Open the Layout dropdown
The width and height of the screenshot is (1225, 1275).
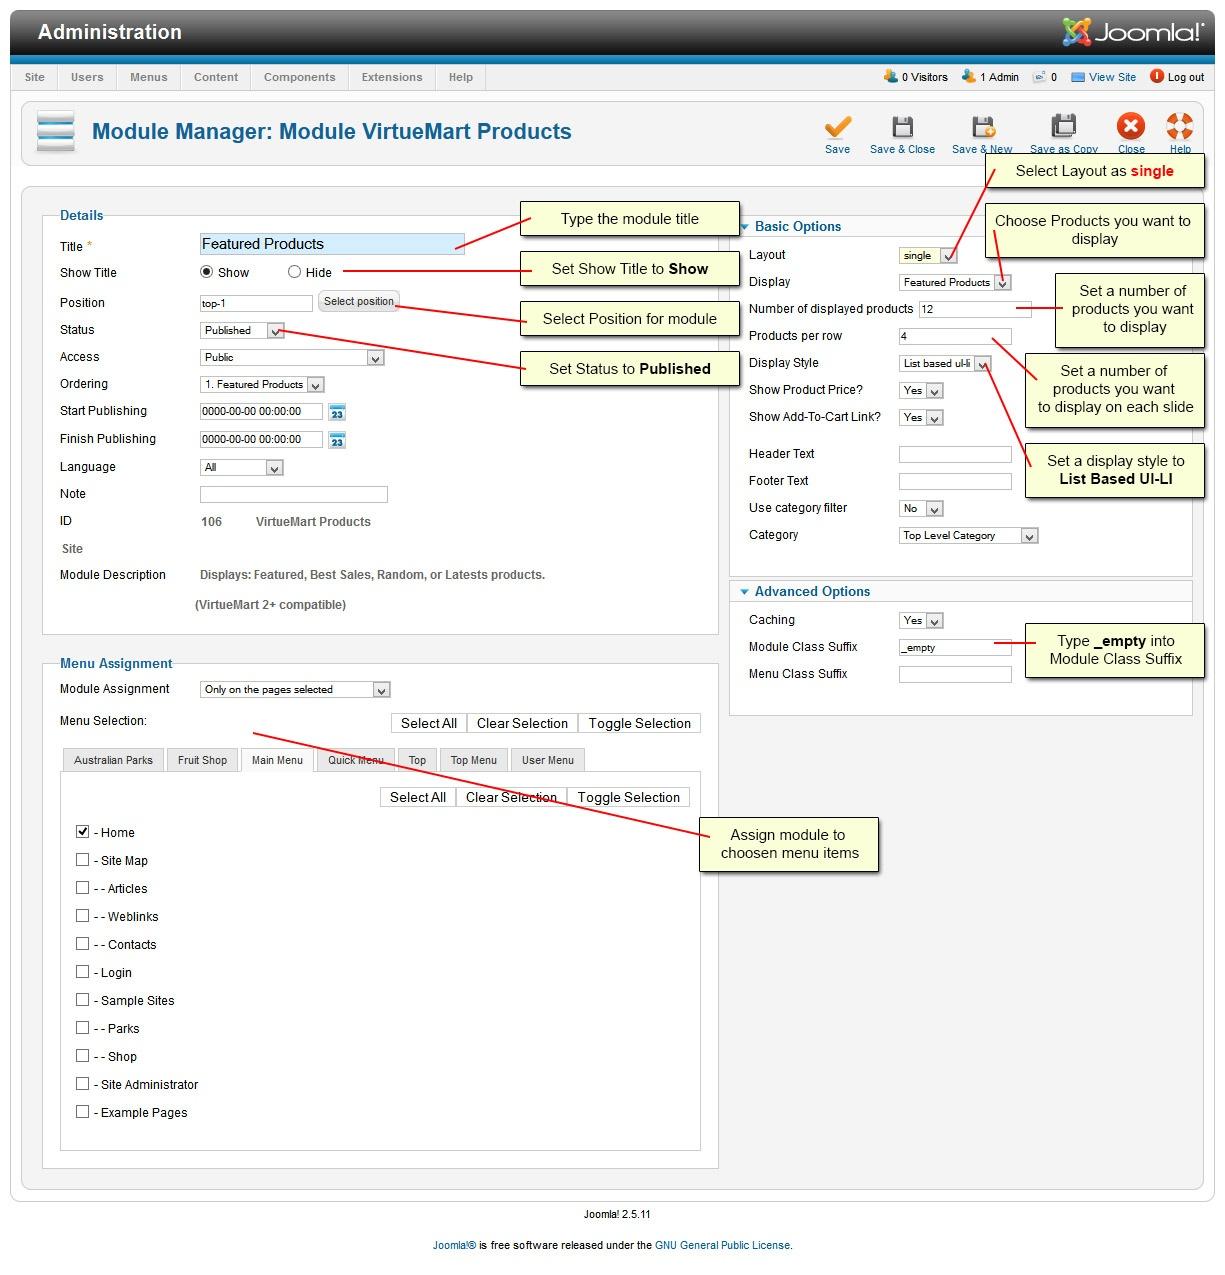pyautogui.click(x=928, y=255)
